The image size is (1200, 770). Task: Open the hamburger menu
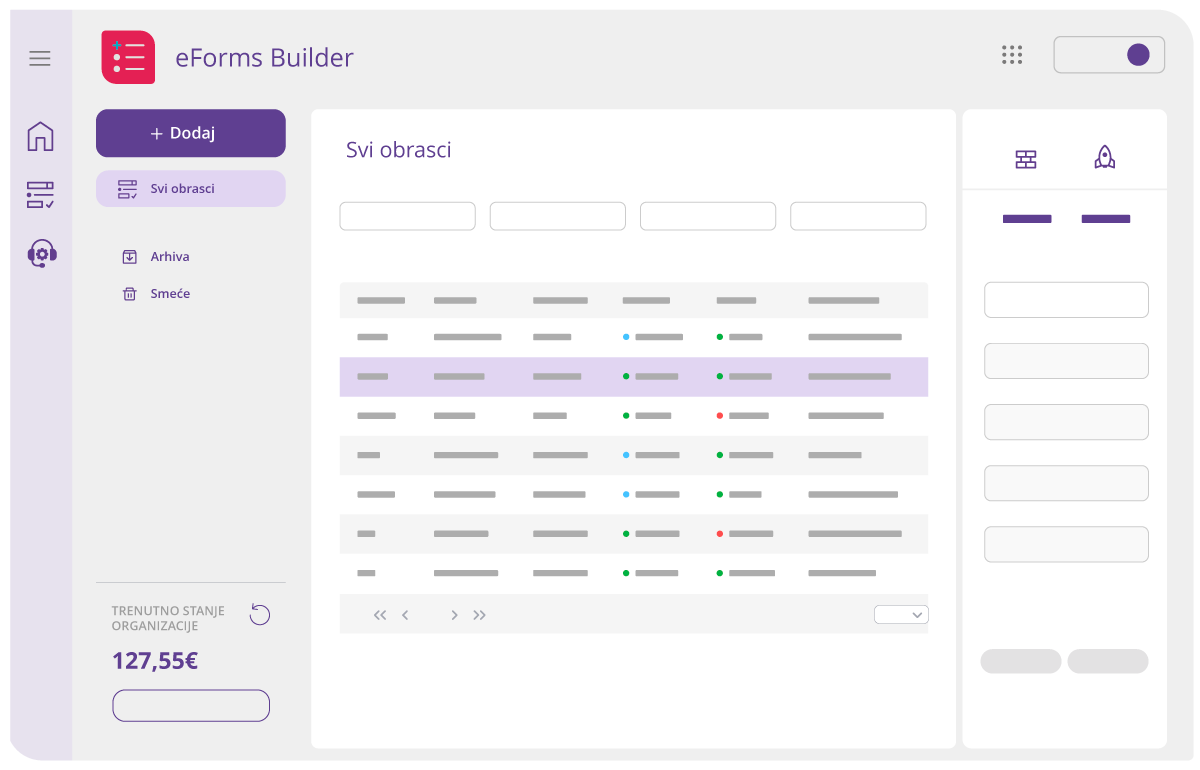tap(40, 58)
